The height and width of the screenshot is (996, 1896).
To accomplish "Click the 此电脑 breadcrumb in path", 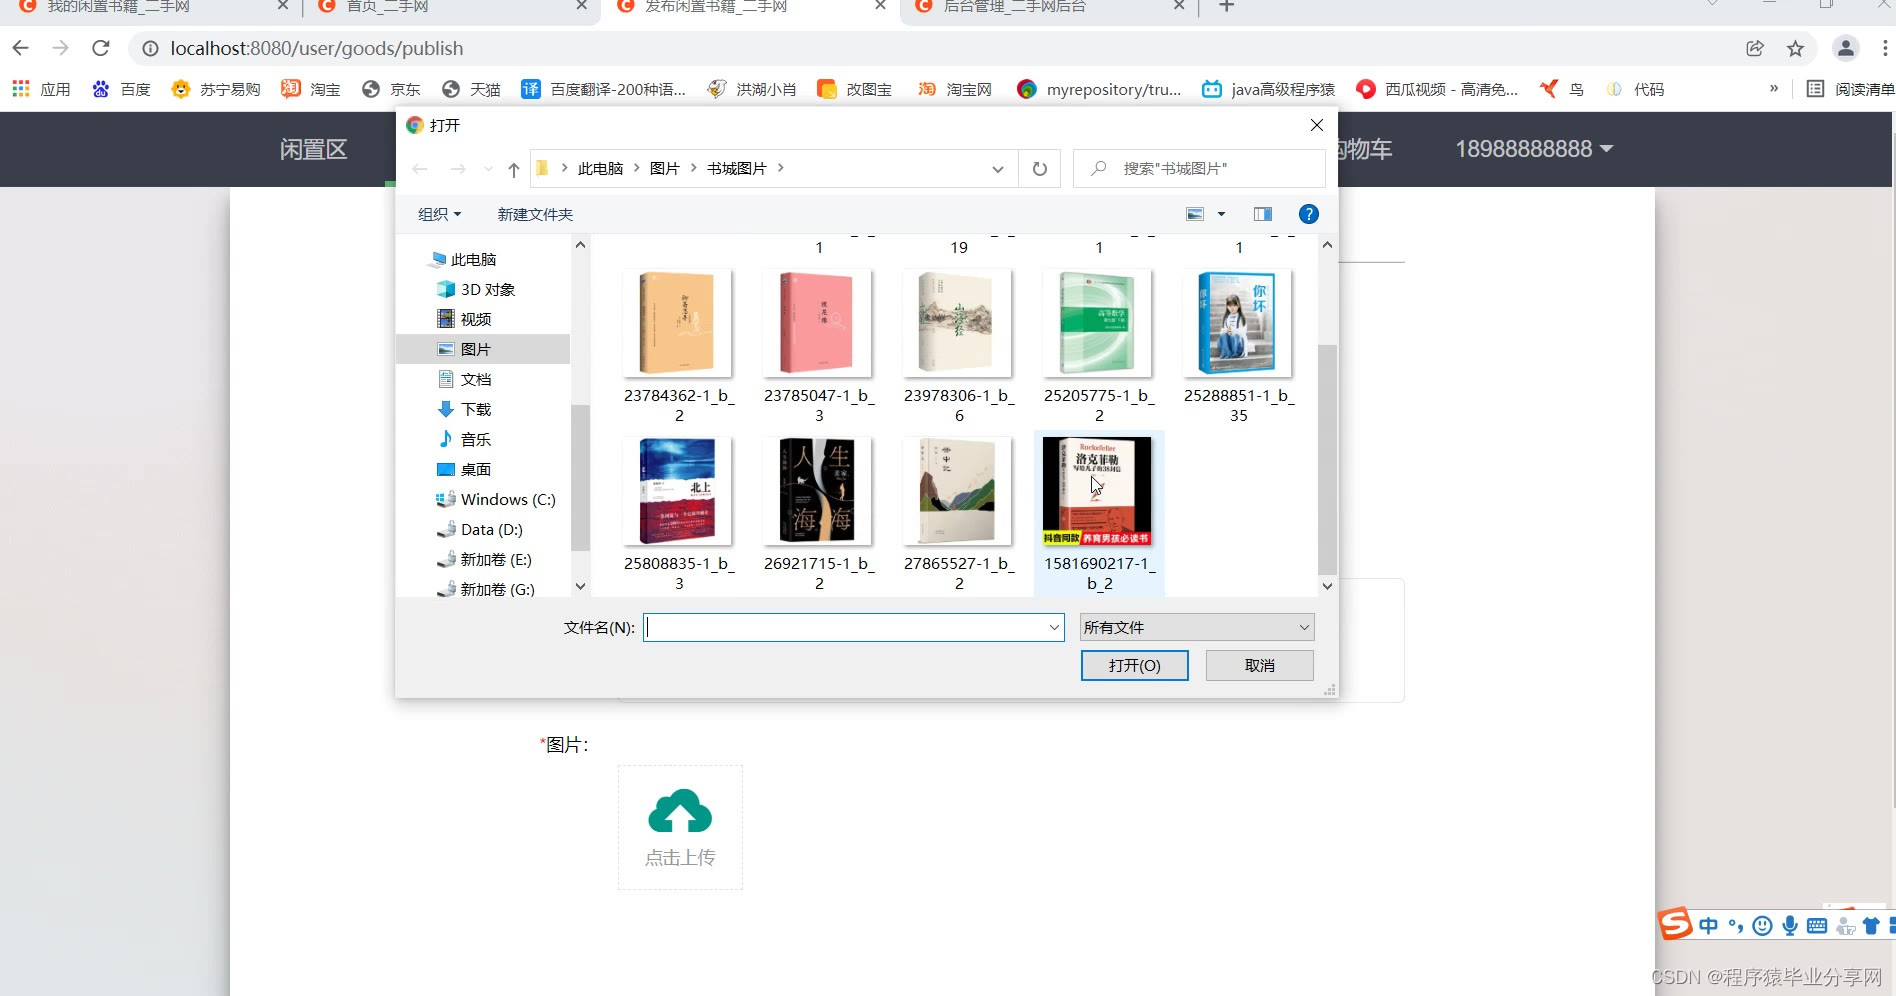I will [x=600, y=168].
